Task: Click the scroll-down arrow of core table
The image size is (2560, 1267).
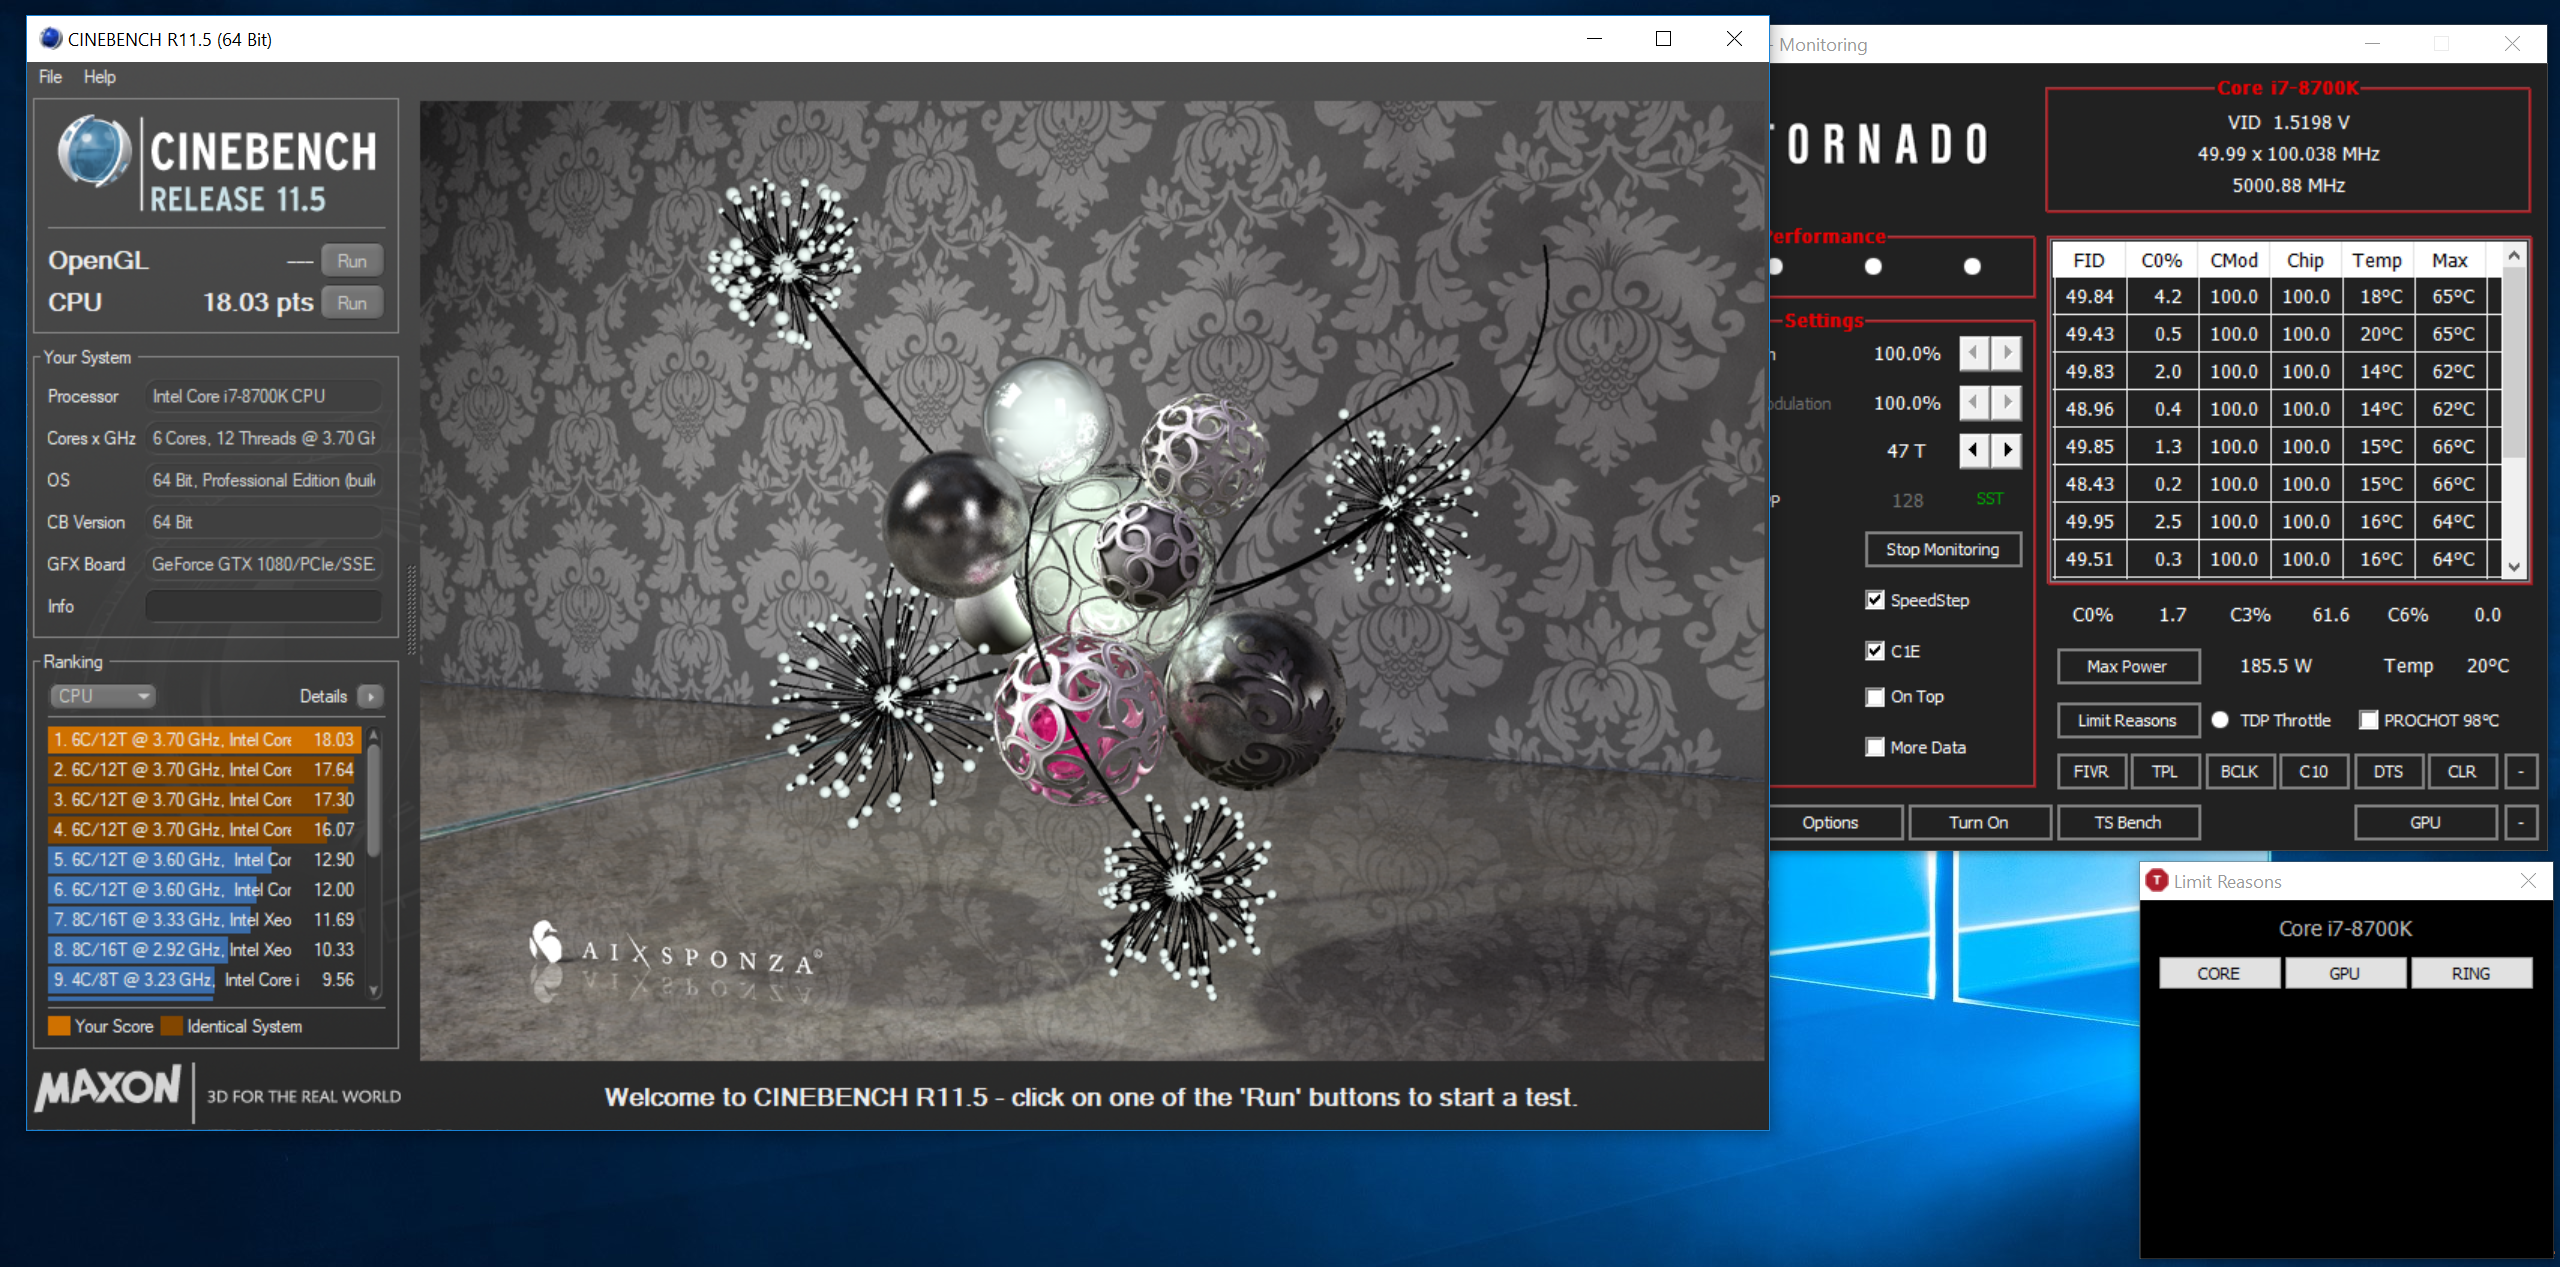Action: (x=2514, y=567)
